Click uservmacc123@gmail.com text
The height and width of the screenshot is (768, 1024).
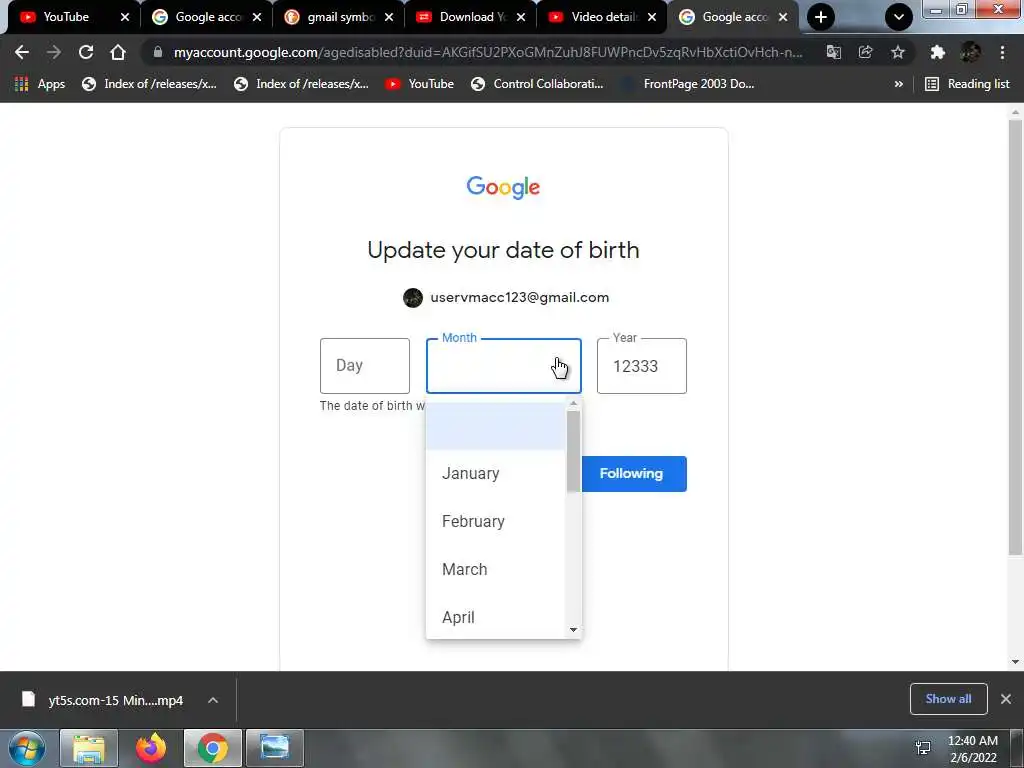point(519,297)
